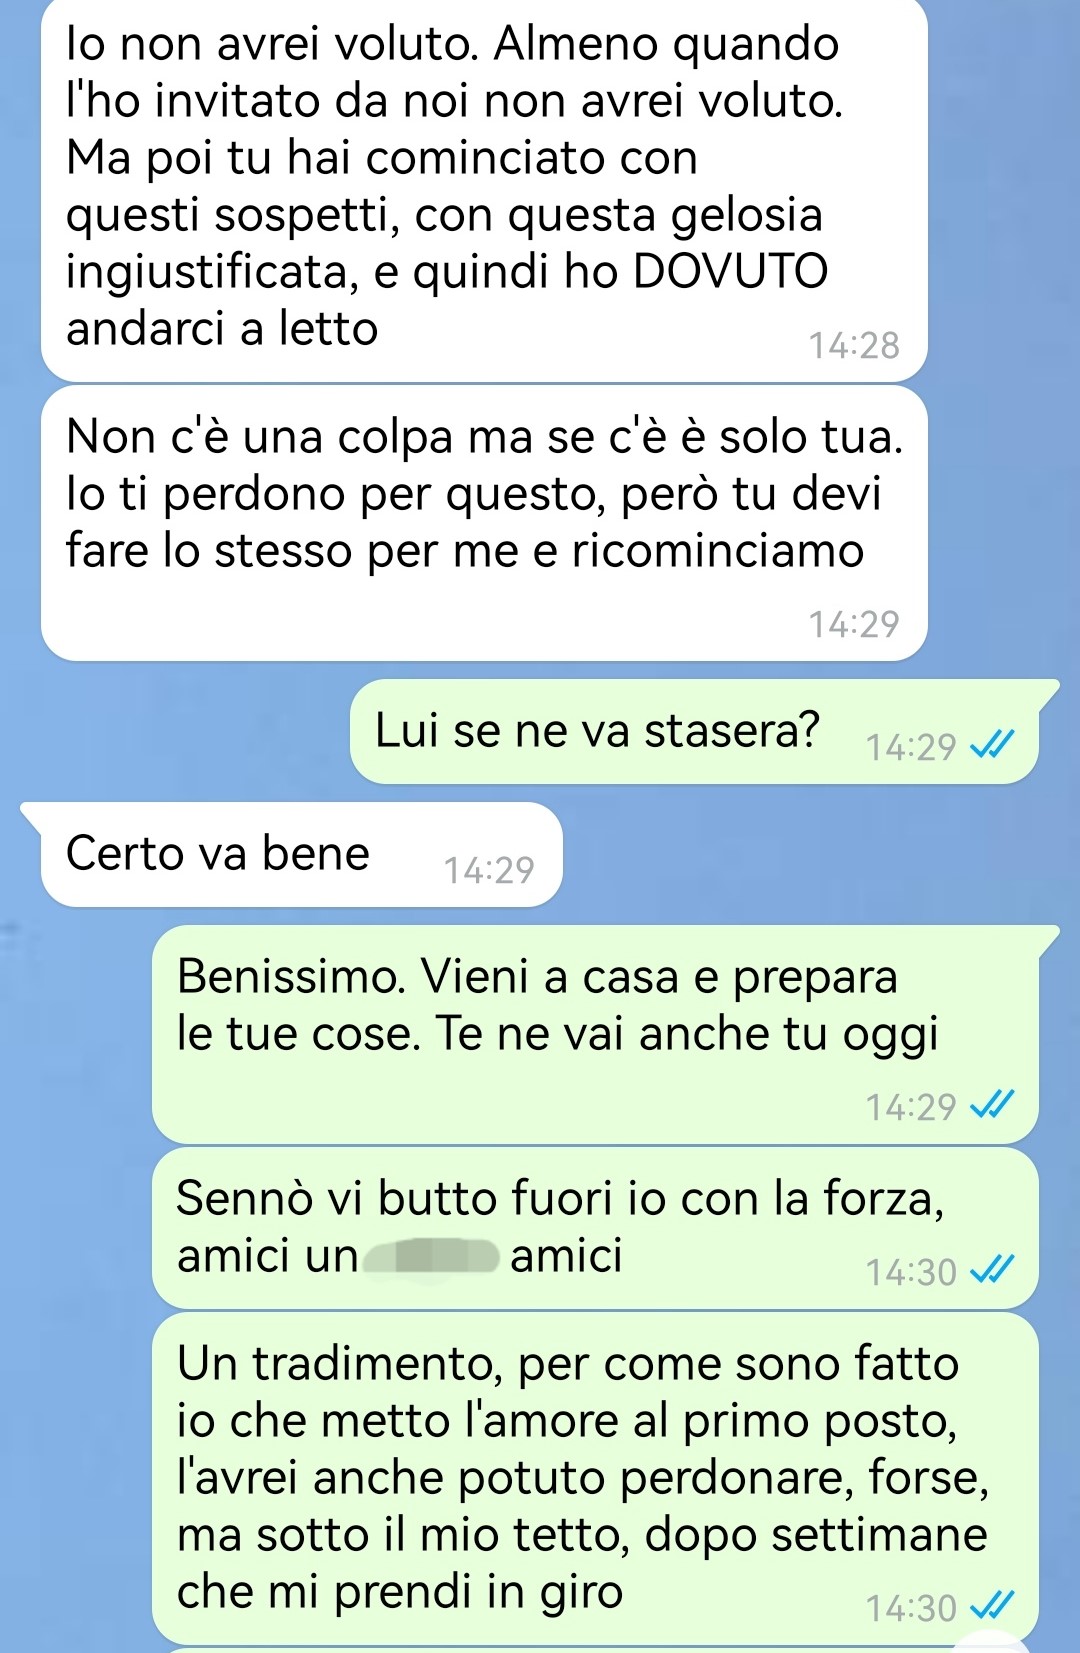Tap read-receipt checkmarks on 'Lui se ne va stasera?'
The image size is (1080, 1653).
[993, 745]
